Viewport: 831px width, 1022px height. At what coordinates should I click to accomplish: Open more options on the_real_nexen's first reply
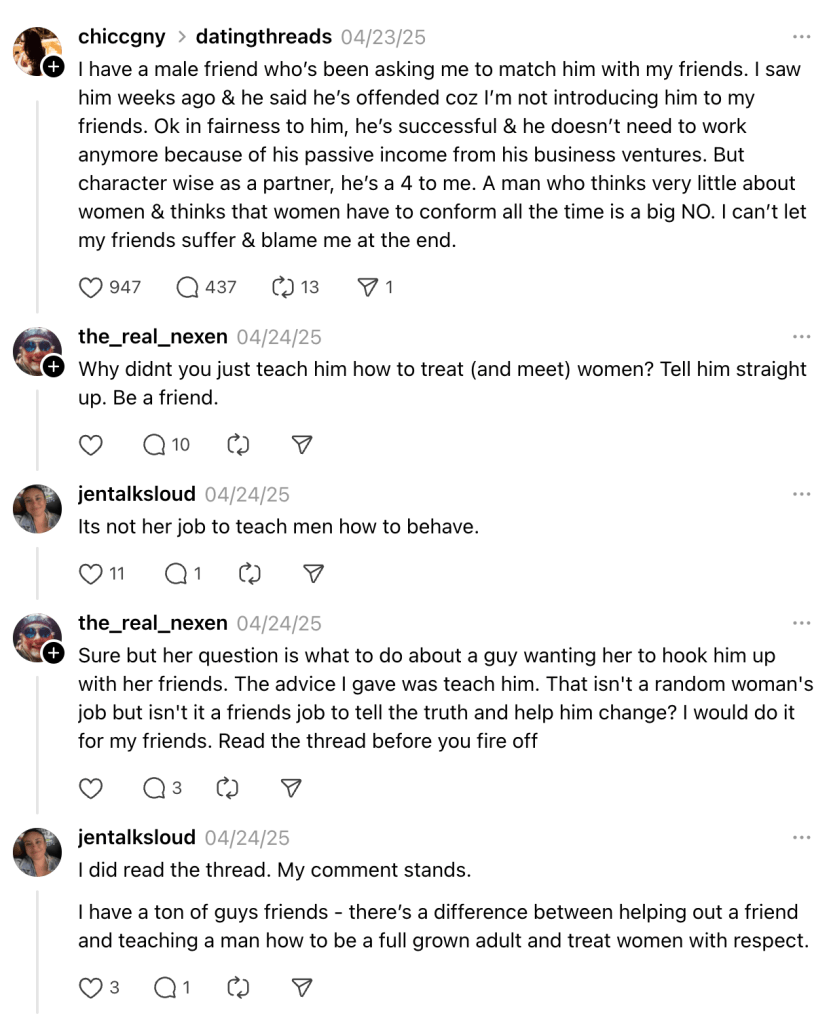801,337
